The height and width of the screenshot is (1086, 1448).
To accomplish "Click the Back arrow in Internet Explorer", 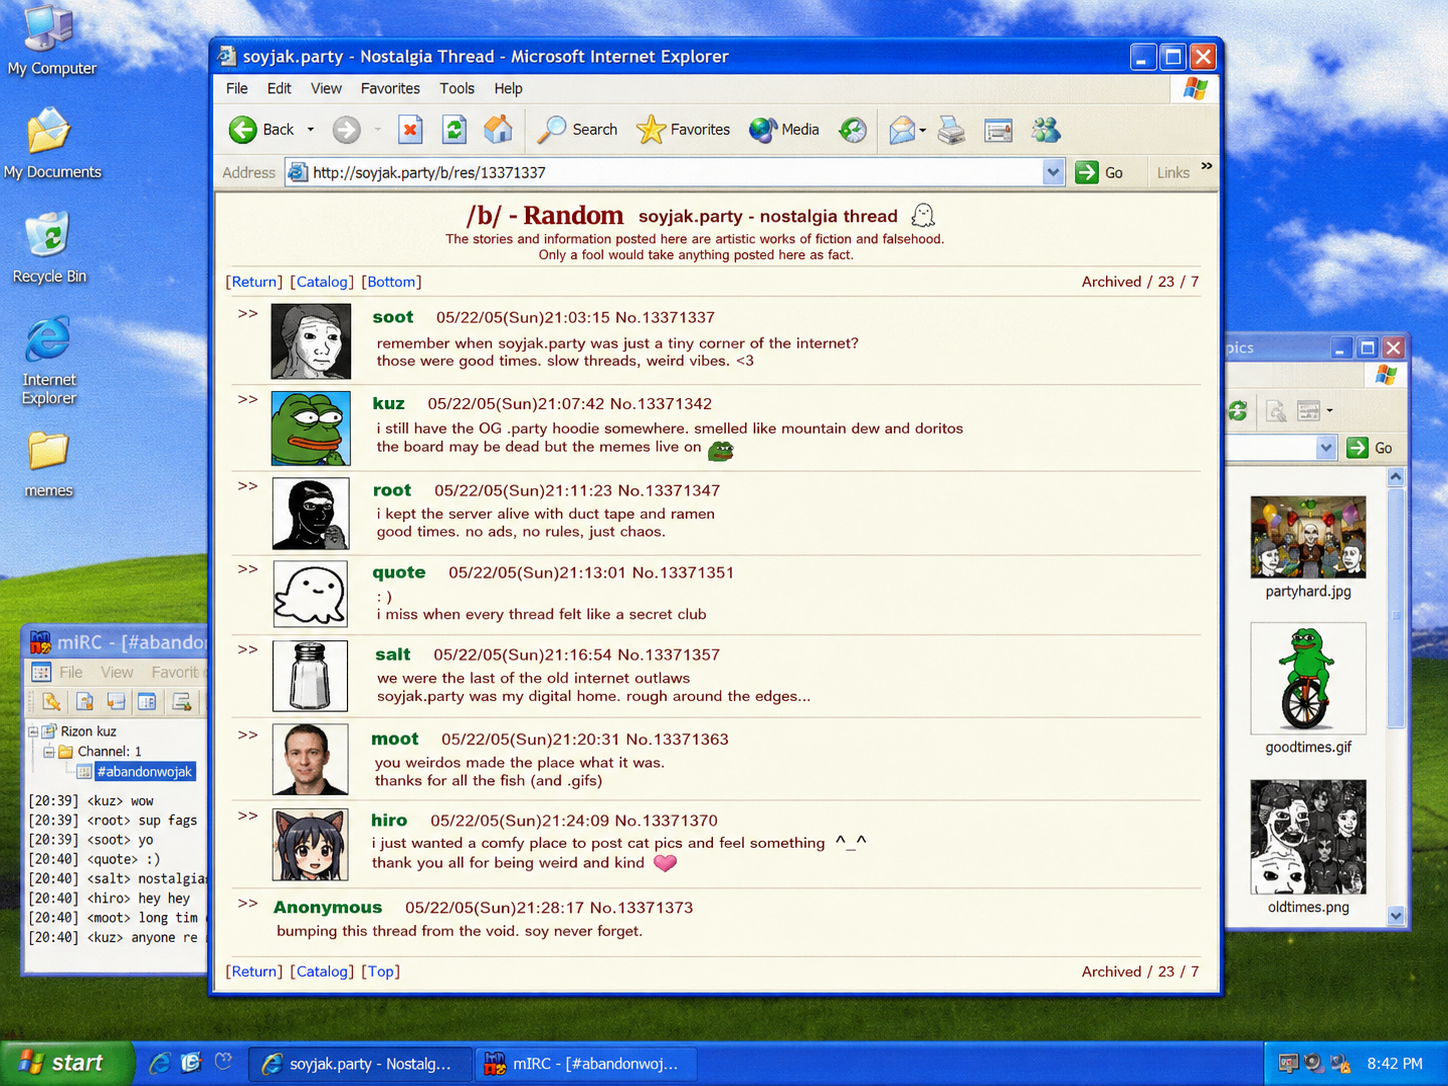I will pyautogui.click(x=243, y=130).
